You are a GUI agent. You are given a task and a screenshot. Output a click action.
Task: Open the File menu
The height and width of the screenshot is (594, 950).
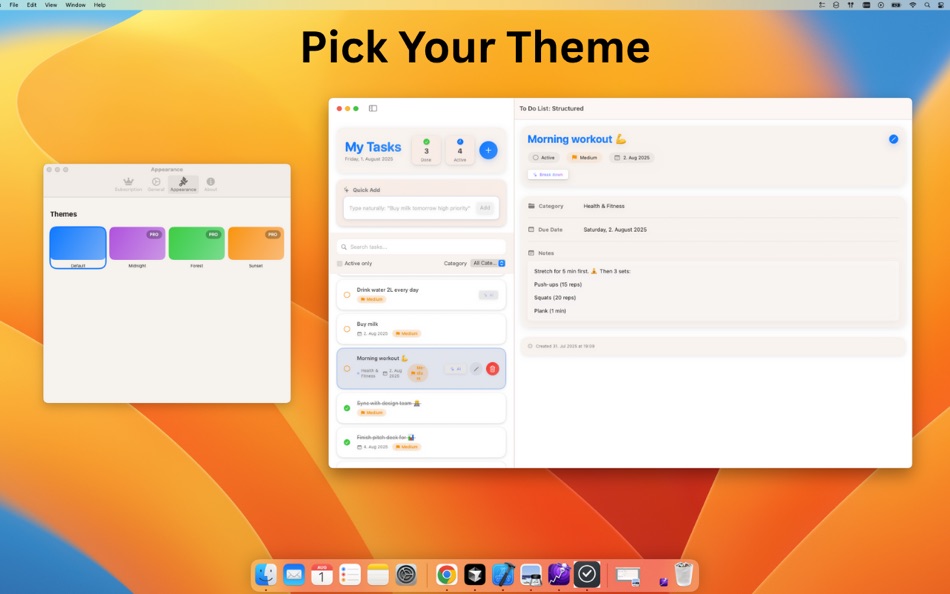[x=14, y=5]
